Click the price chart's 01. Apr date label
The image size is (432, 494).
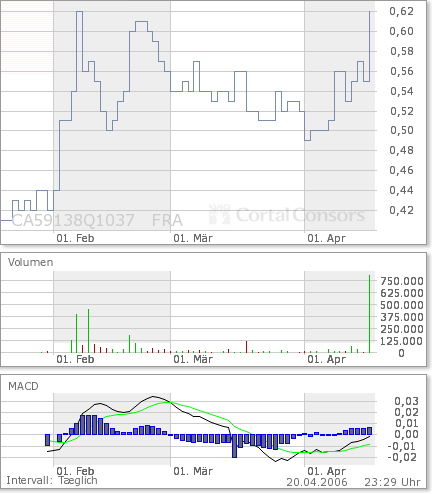tap(327, 238)
